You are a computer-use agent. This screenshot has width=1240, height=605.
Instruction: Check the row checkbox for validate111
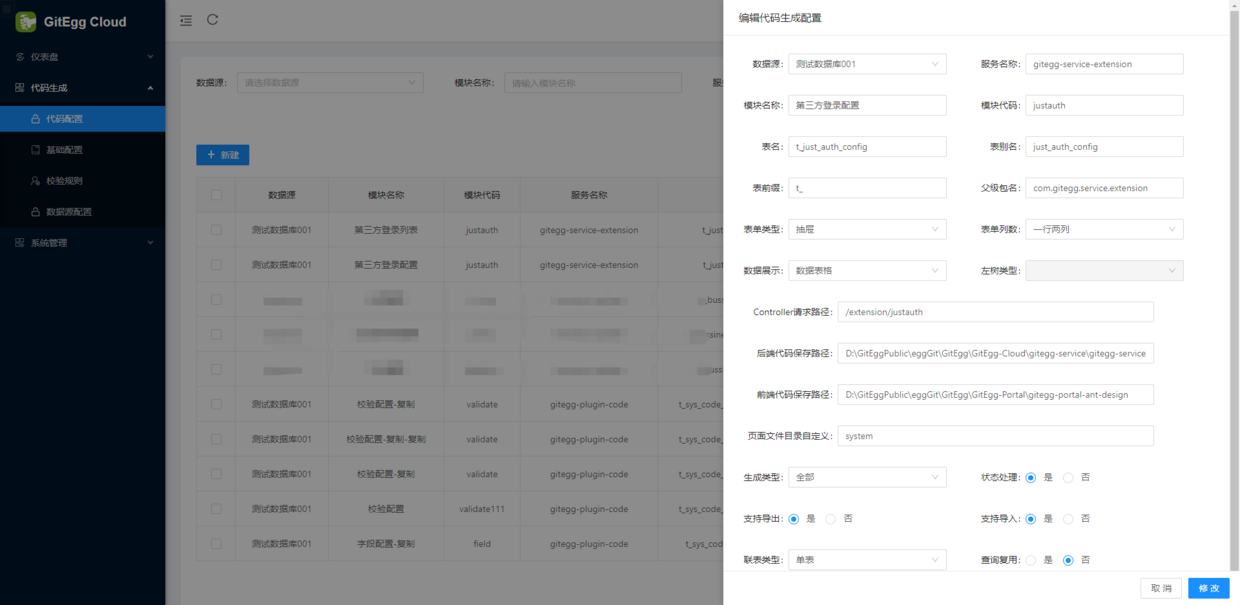click(216, 509)
